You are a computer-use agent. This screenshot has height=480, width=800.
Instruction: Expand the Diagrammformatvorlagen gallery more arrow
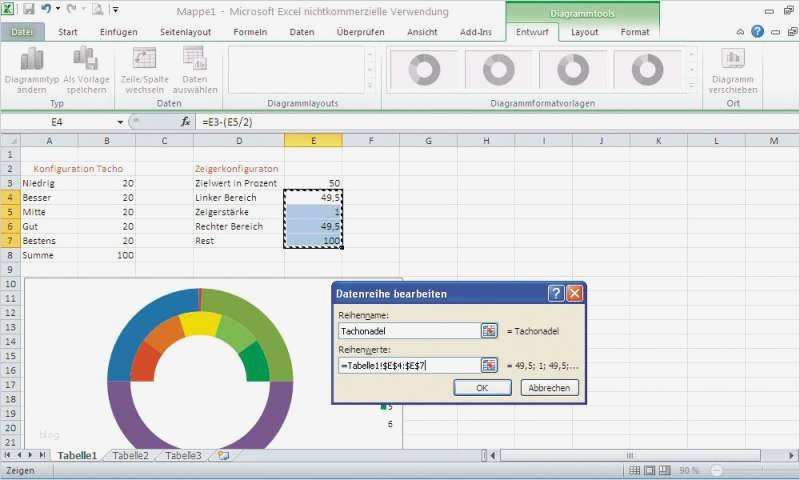(692, 86)
